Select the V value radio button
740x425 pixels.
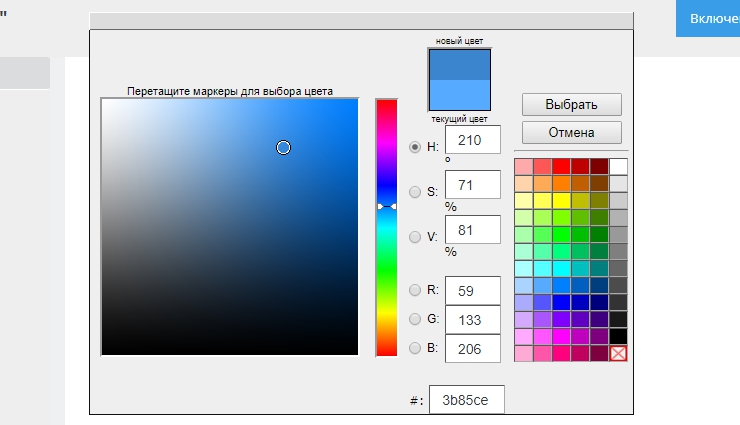416,237
